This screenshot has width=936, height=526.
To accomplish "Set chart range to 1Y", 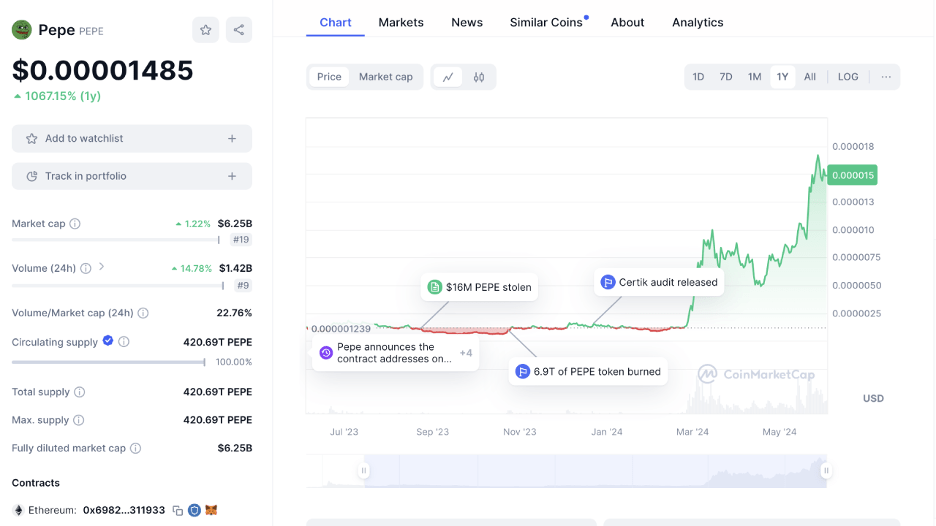I will (783, 77).
